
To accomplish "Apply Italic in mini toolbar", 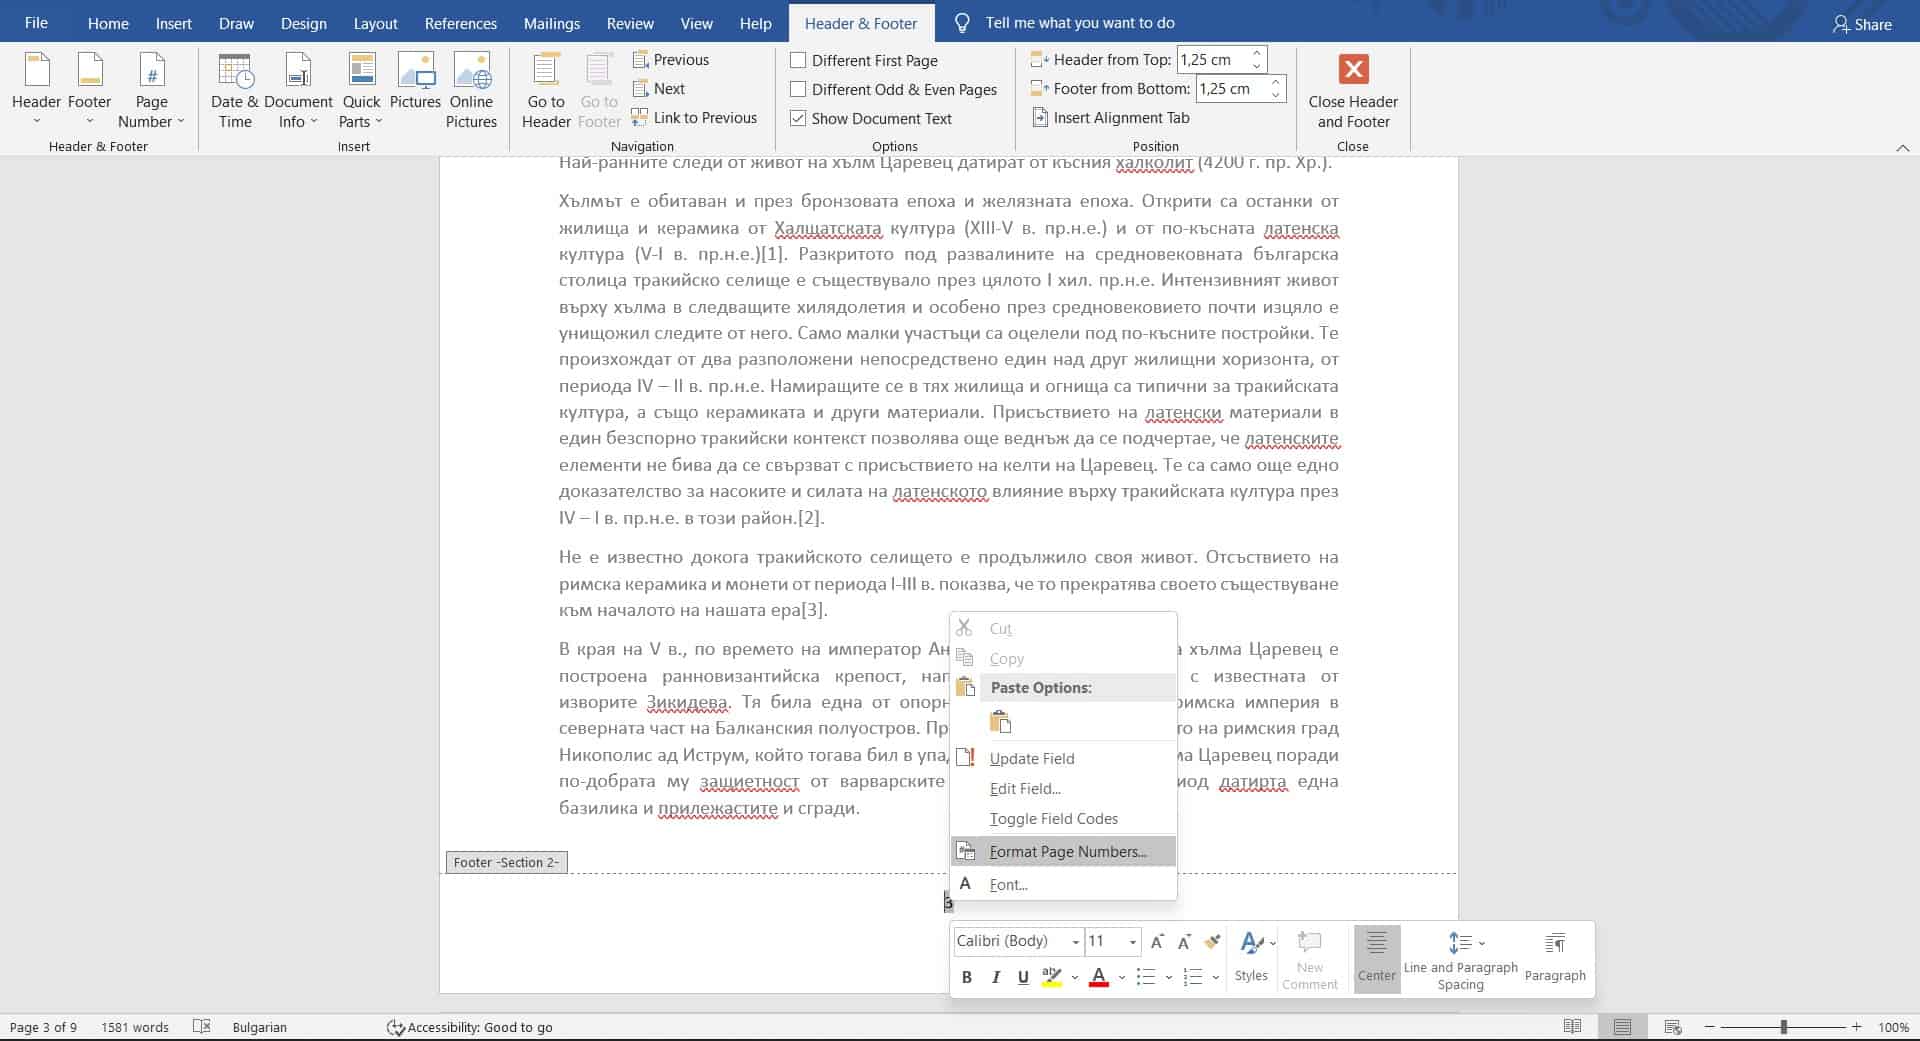I will point(995,977).
